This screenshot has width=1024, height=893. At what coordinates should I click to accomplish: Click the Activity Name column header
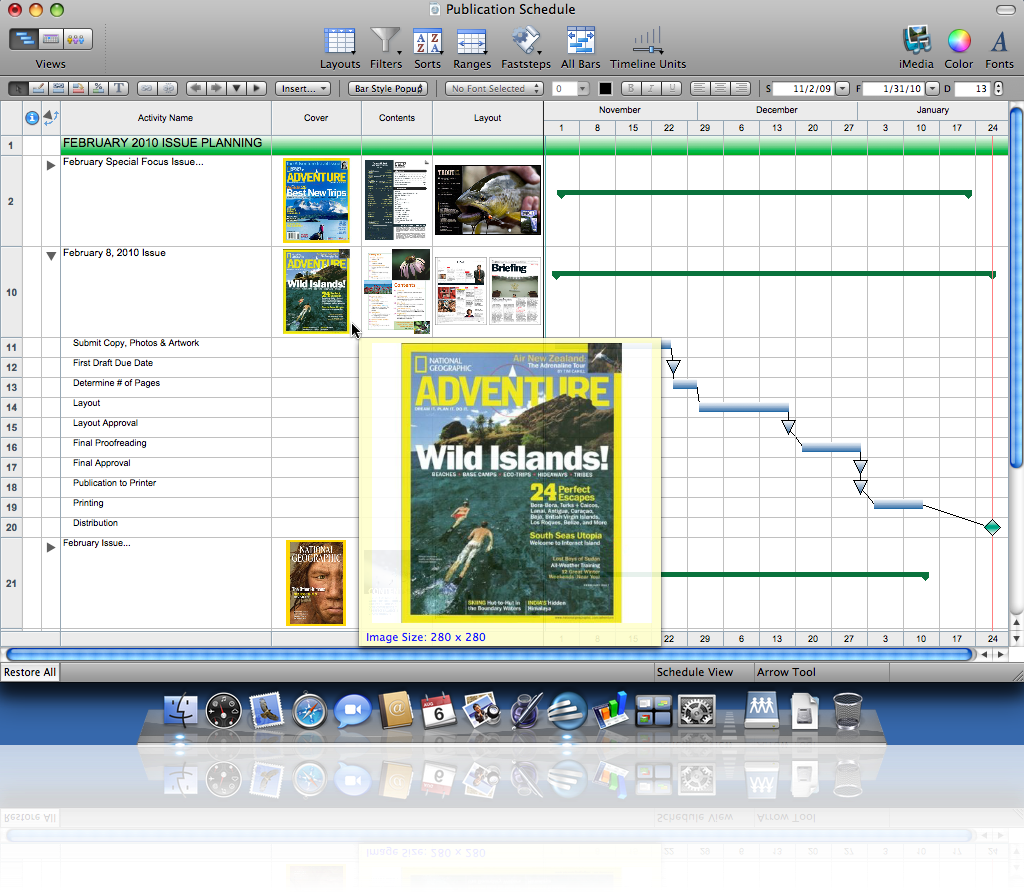(166, 118)
